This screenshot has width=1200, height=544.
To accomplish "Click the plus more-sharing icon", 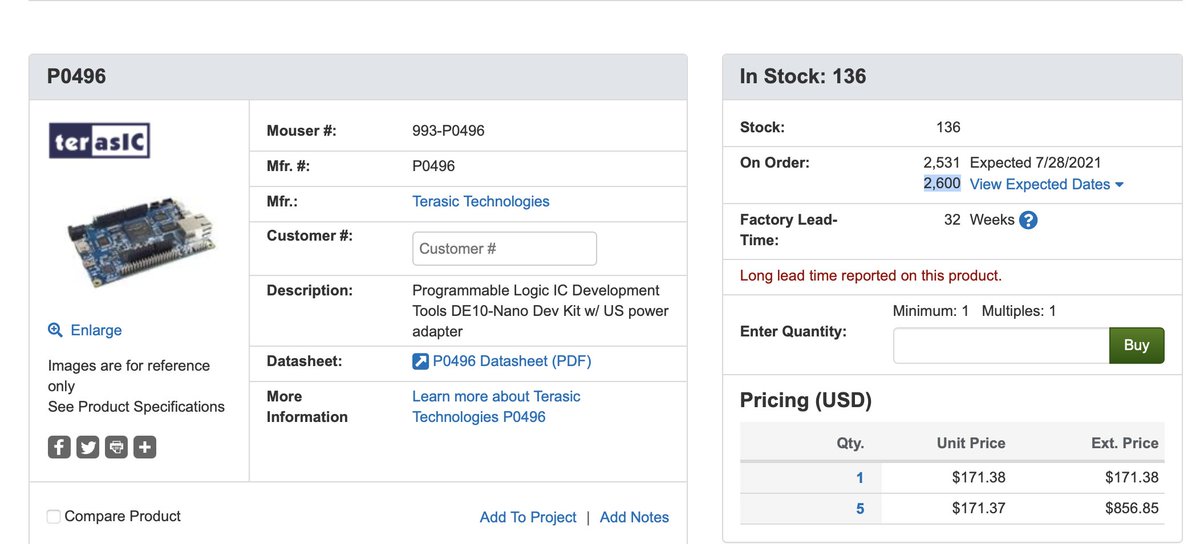I will pos(145,447).
